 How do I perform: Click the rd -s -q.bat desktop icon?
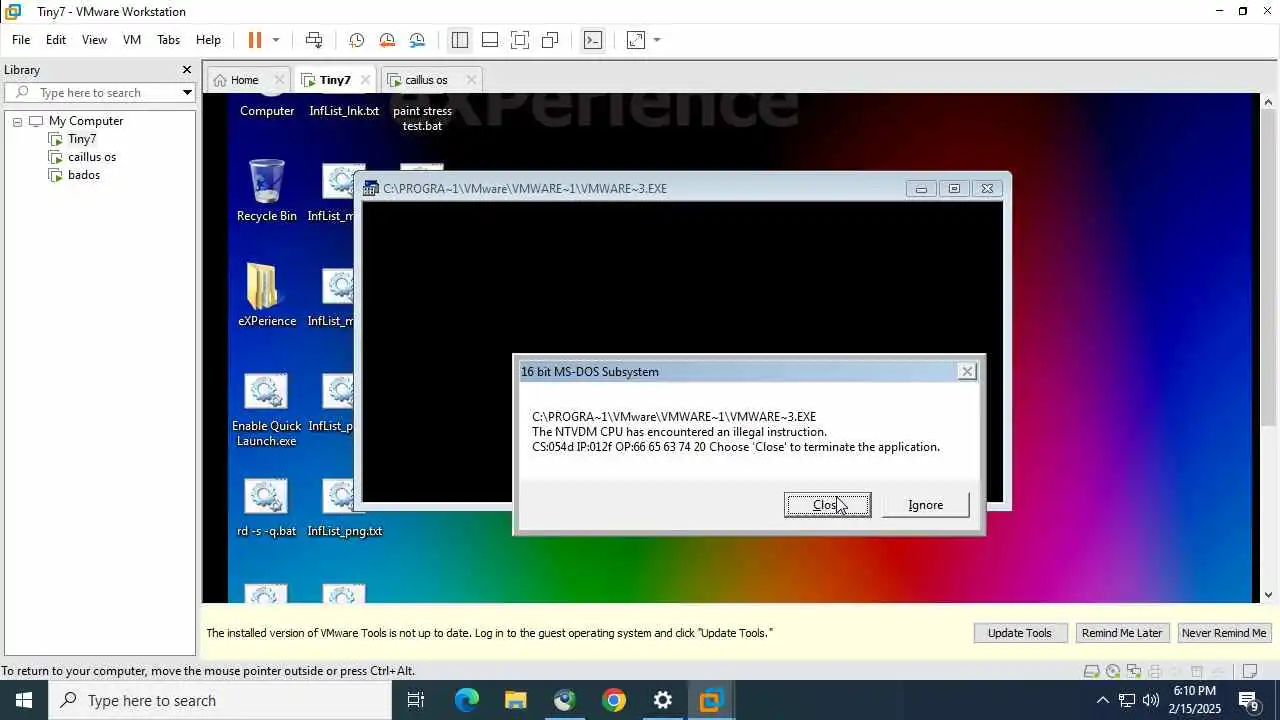coord(266,508)
